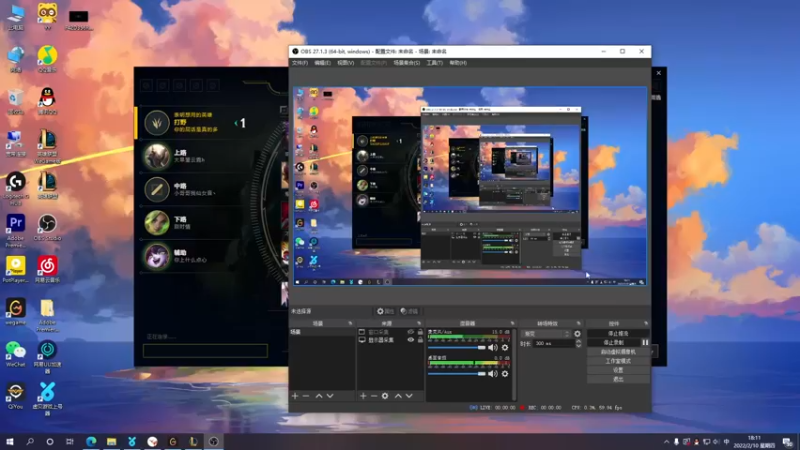This screenshot has width=800, height=450.
Task: Click the Studio Mode button
Action: [x=618, y=361]
